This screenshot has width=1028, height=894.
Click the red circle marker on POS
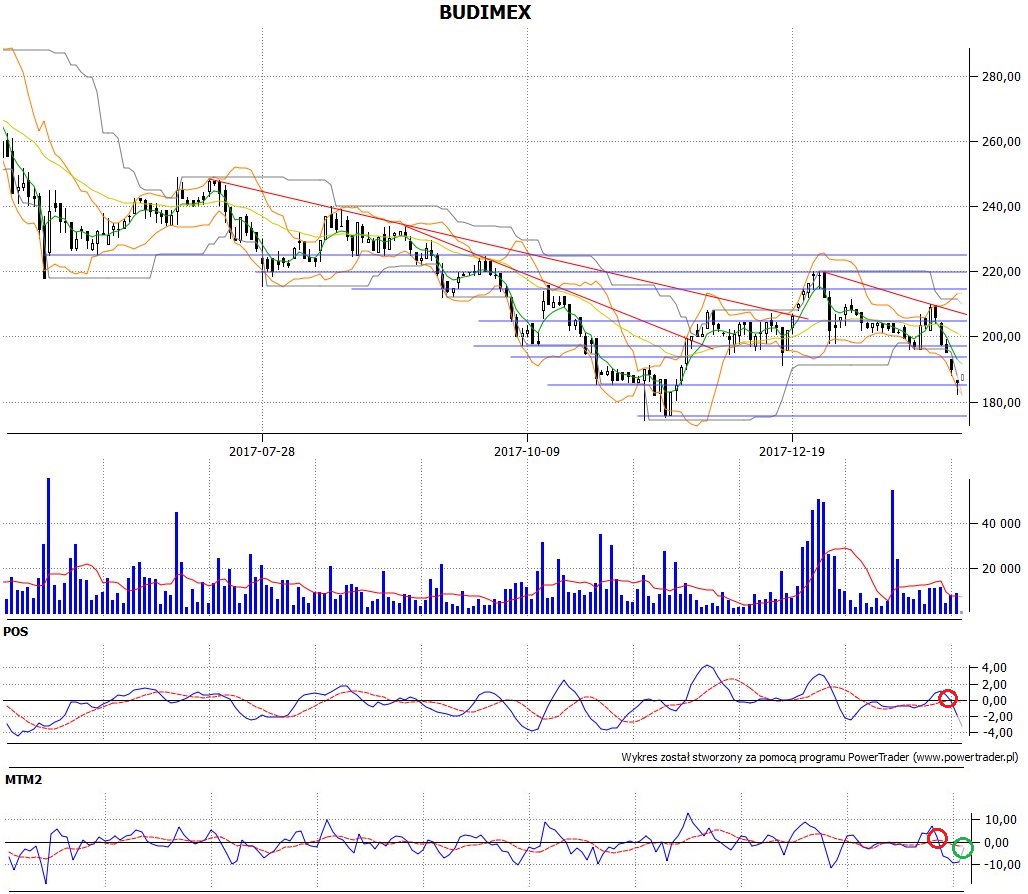tap(947, 698)
